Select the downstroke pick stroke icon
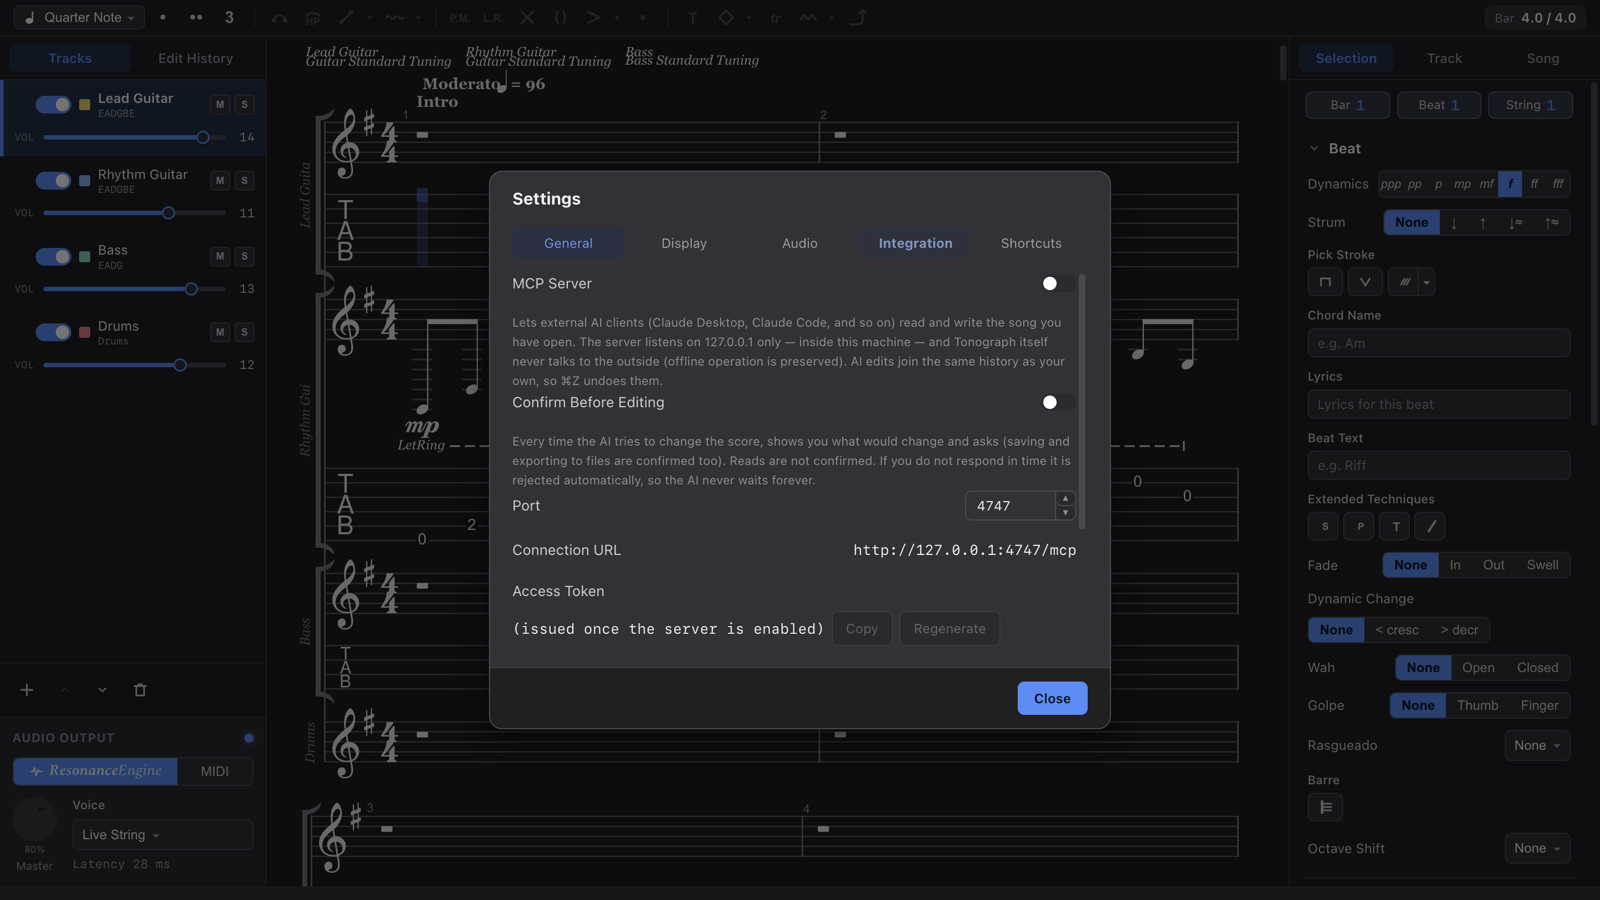The width and height of the screenshot is (1600, 900). pyautogui.click(x=1325, y=282)
